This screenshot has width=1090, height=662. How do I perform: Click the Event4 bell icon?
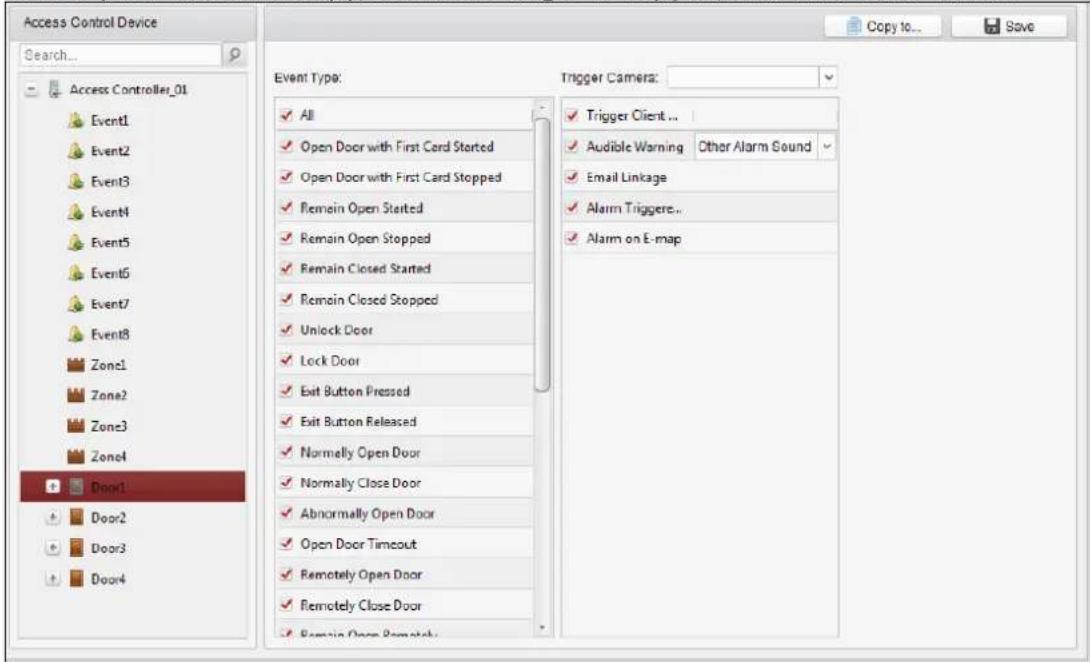76,212
